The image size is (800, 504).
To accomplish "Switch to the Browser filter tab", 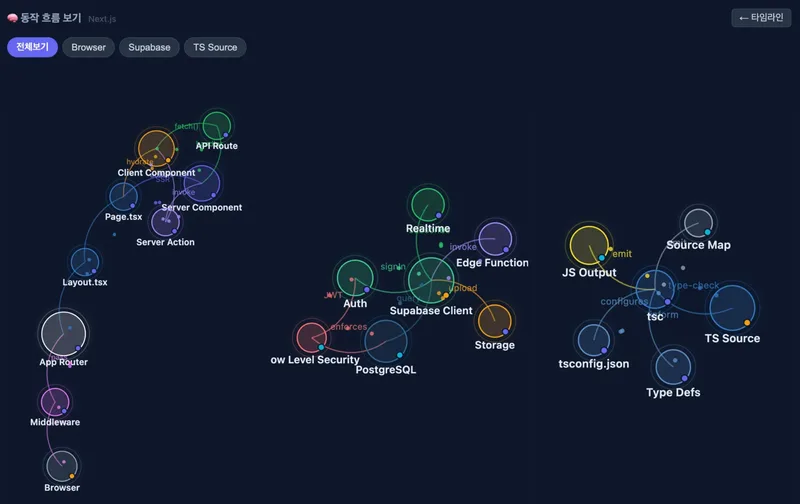I will [88, 47].
